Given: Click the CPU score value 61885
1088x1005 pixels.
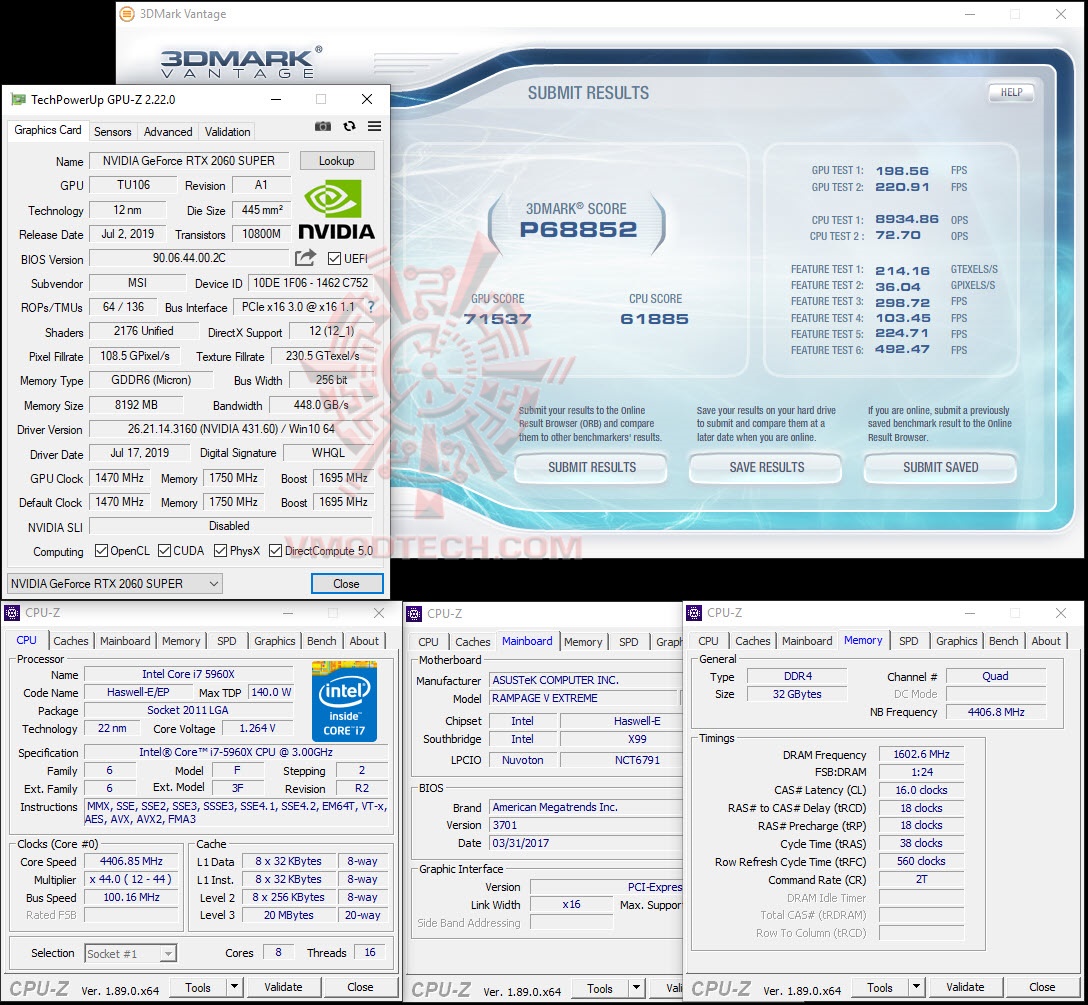Looking at the screenshot, I should click(x=654, y=319).
